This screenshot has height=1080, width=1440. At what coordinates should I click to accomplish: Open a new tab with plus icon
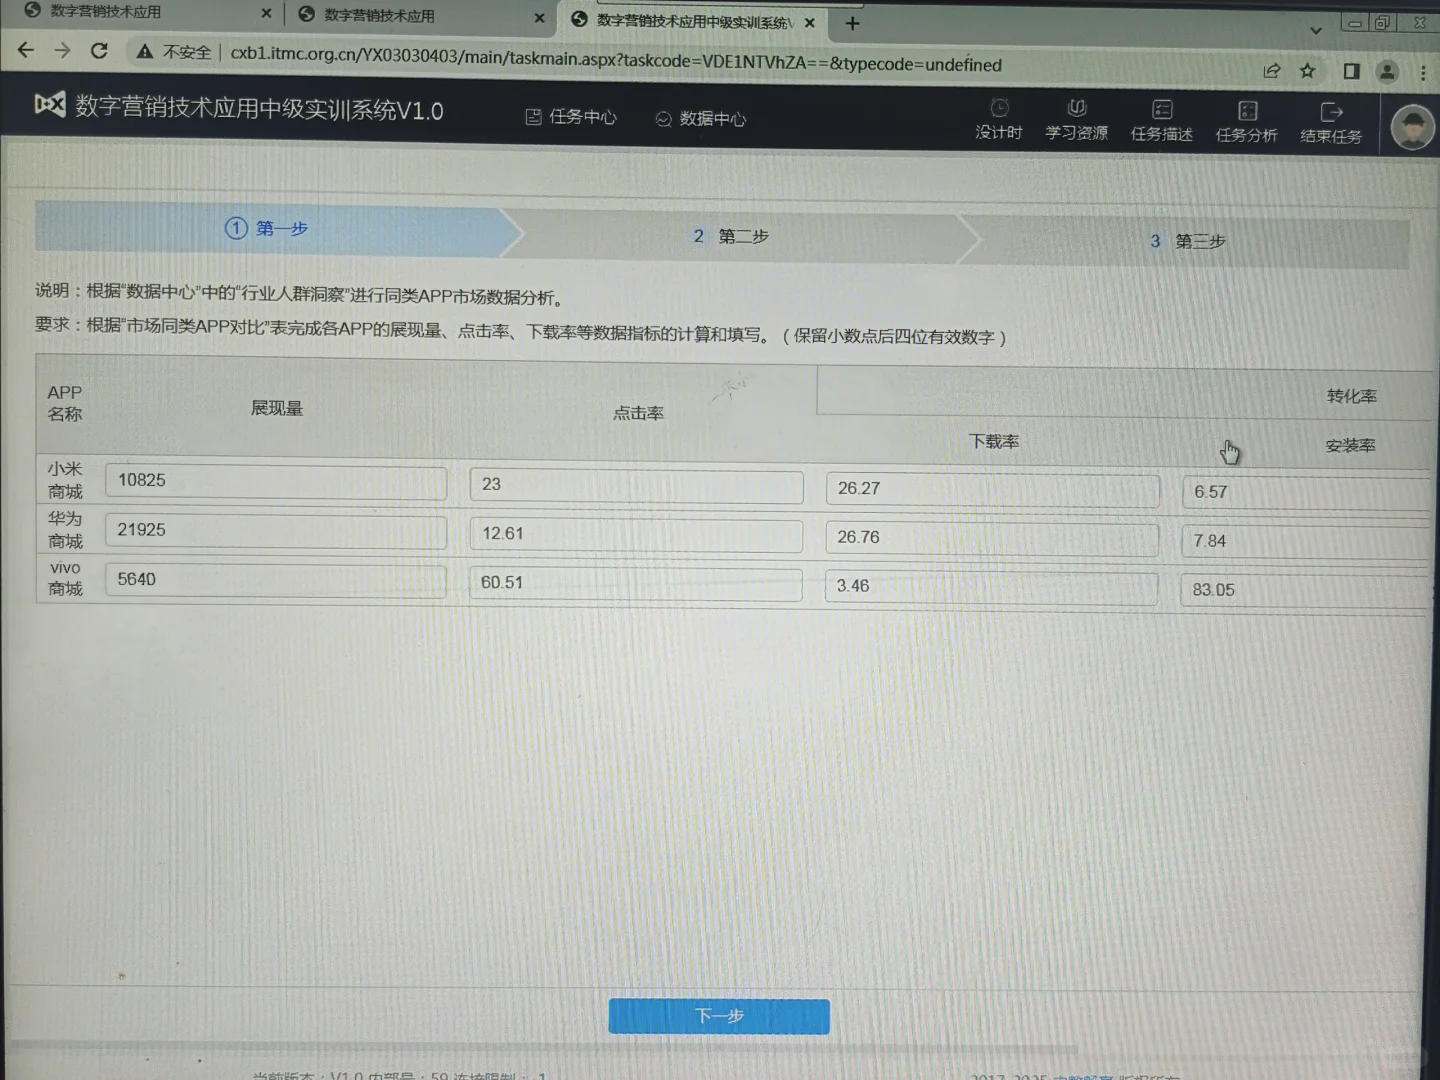click(x=852, y=23)
